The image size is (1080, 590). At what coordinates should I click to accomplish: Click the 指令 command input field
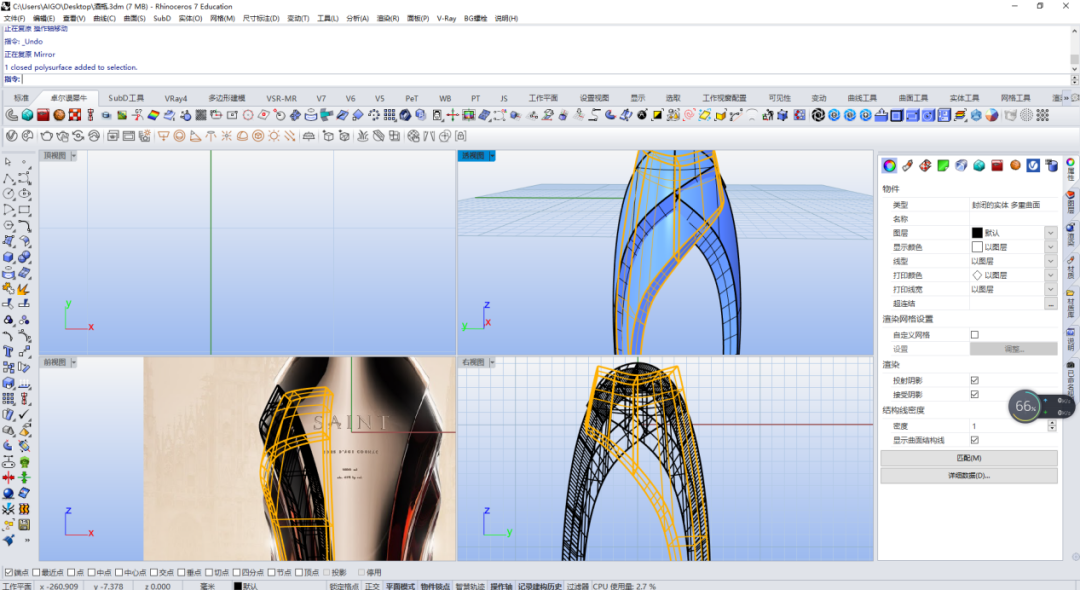click(x=544, y=79)
